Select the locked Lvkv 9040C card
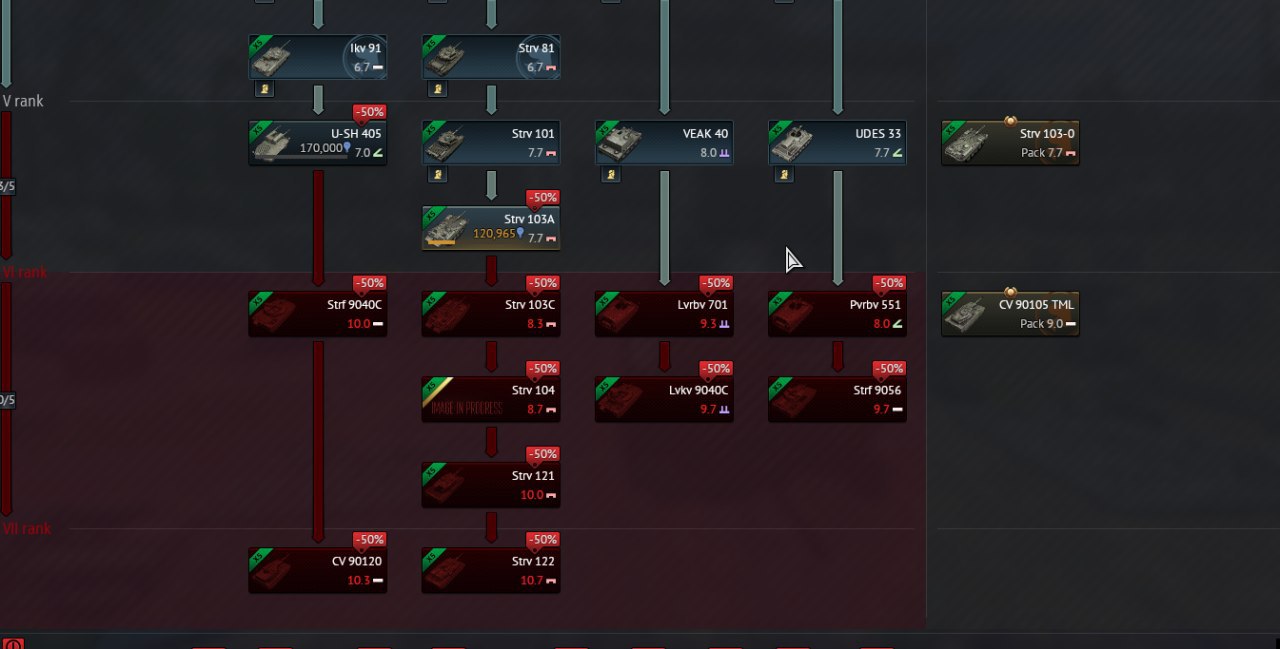Viewport: 1280px width, 649px height. [x=664, y=399]
